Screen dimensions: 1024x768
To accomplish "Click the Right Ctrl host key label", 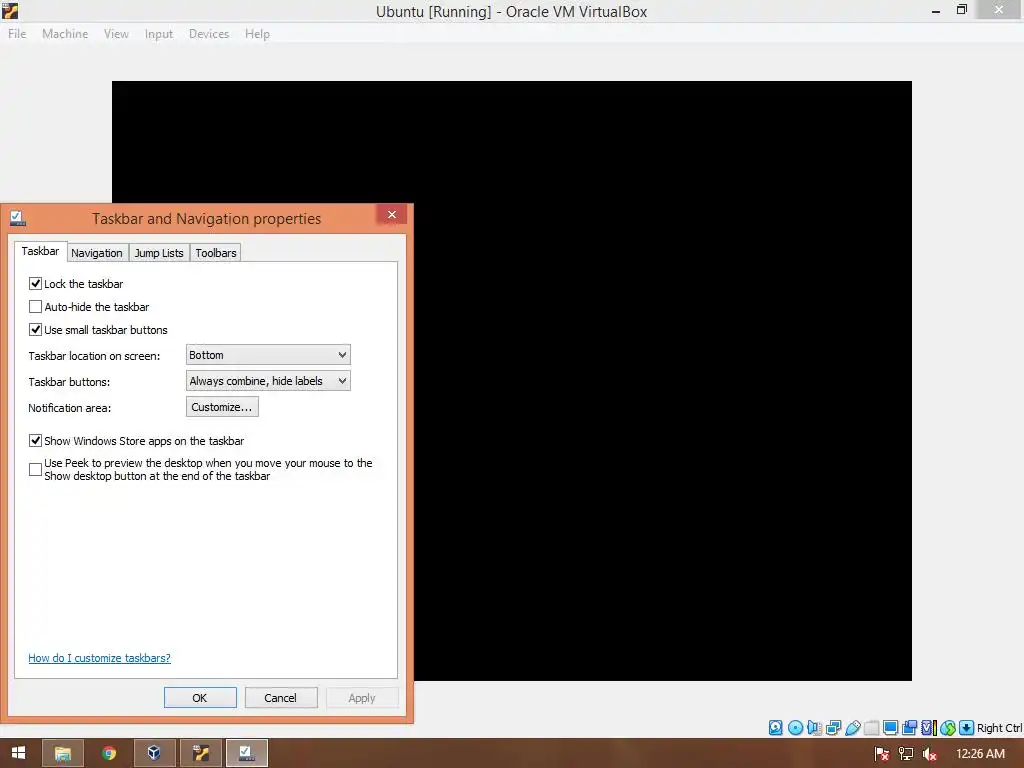I will [x=999, y=728].
